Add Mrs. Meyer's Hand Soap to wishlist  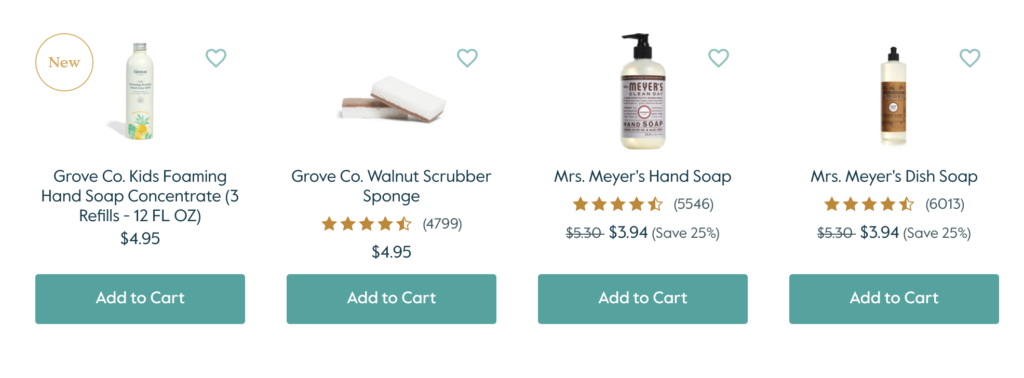tap(718, 58)
